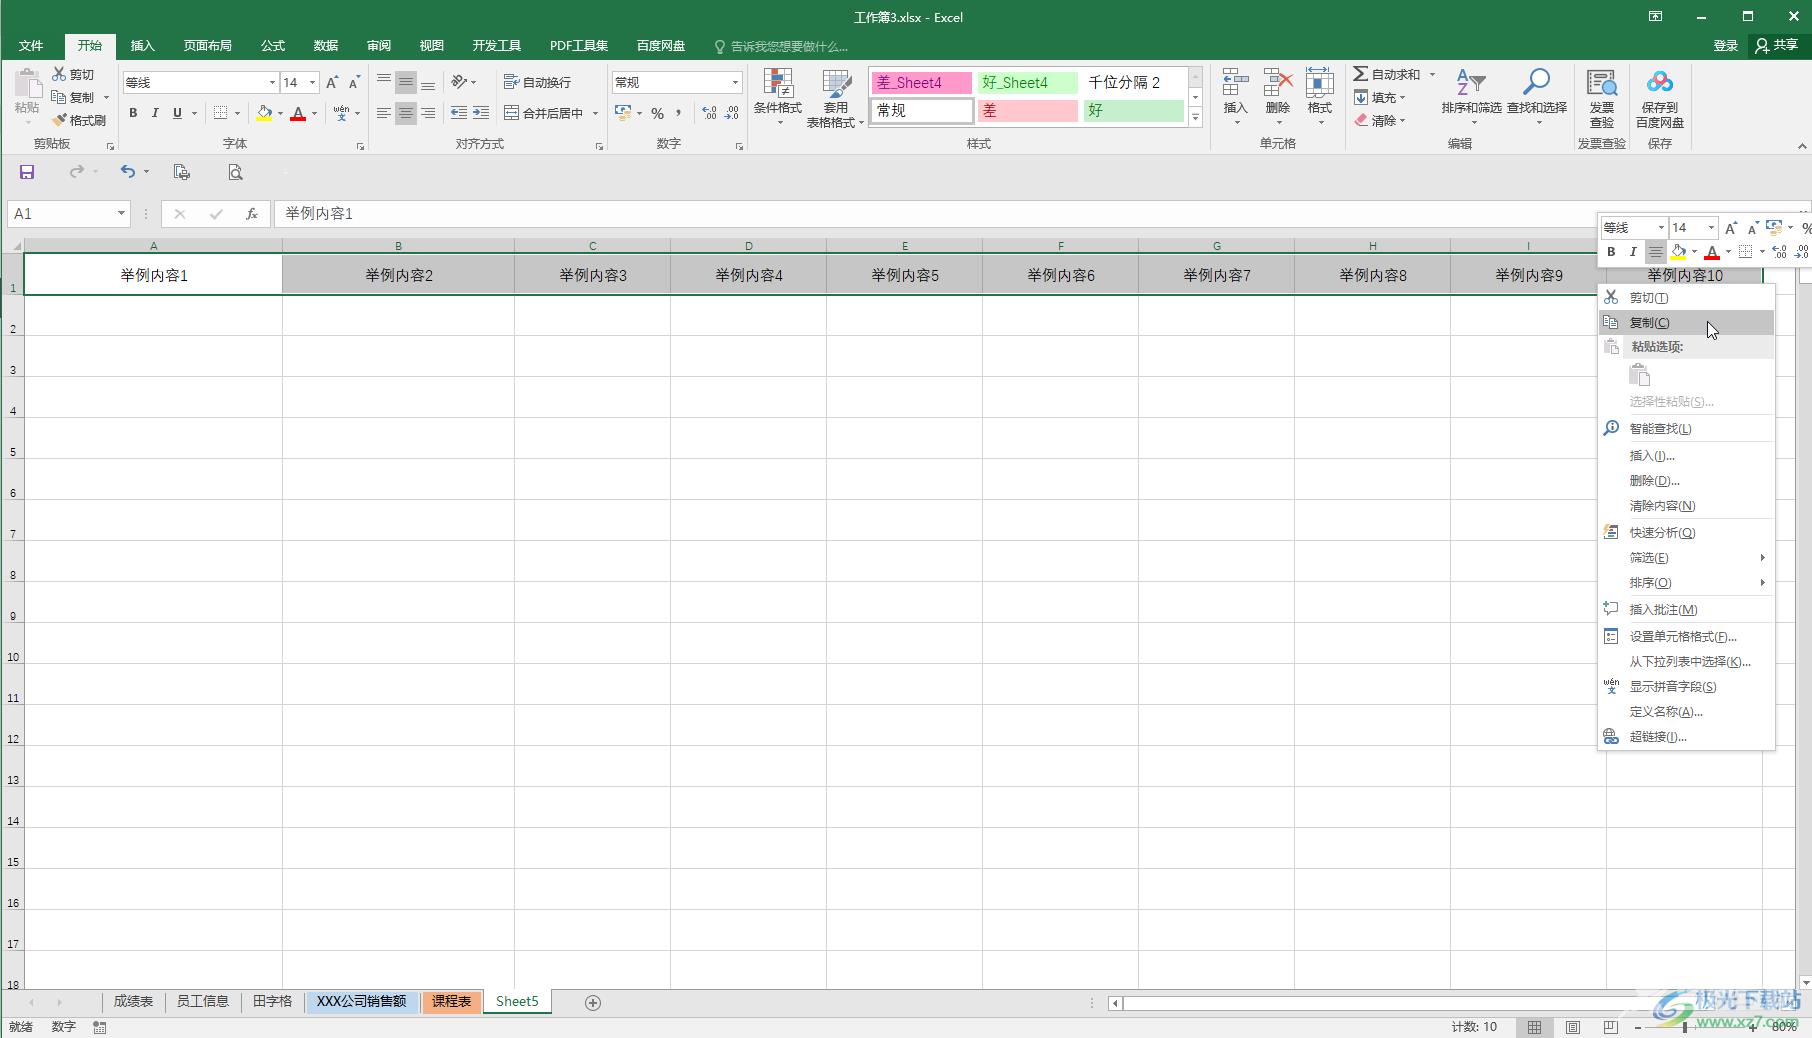Image resolution: width=1812 pixels, height=1038 pixels.
Task: Choose 复制(C) from the context menu
Action: tap(1686, 322)
